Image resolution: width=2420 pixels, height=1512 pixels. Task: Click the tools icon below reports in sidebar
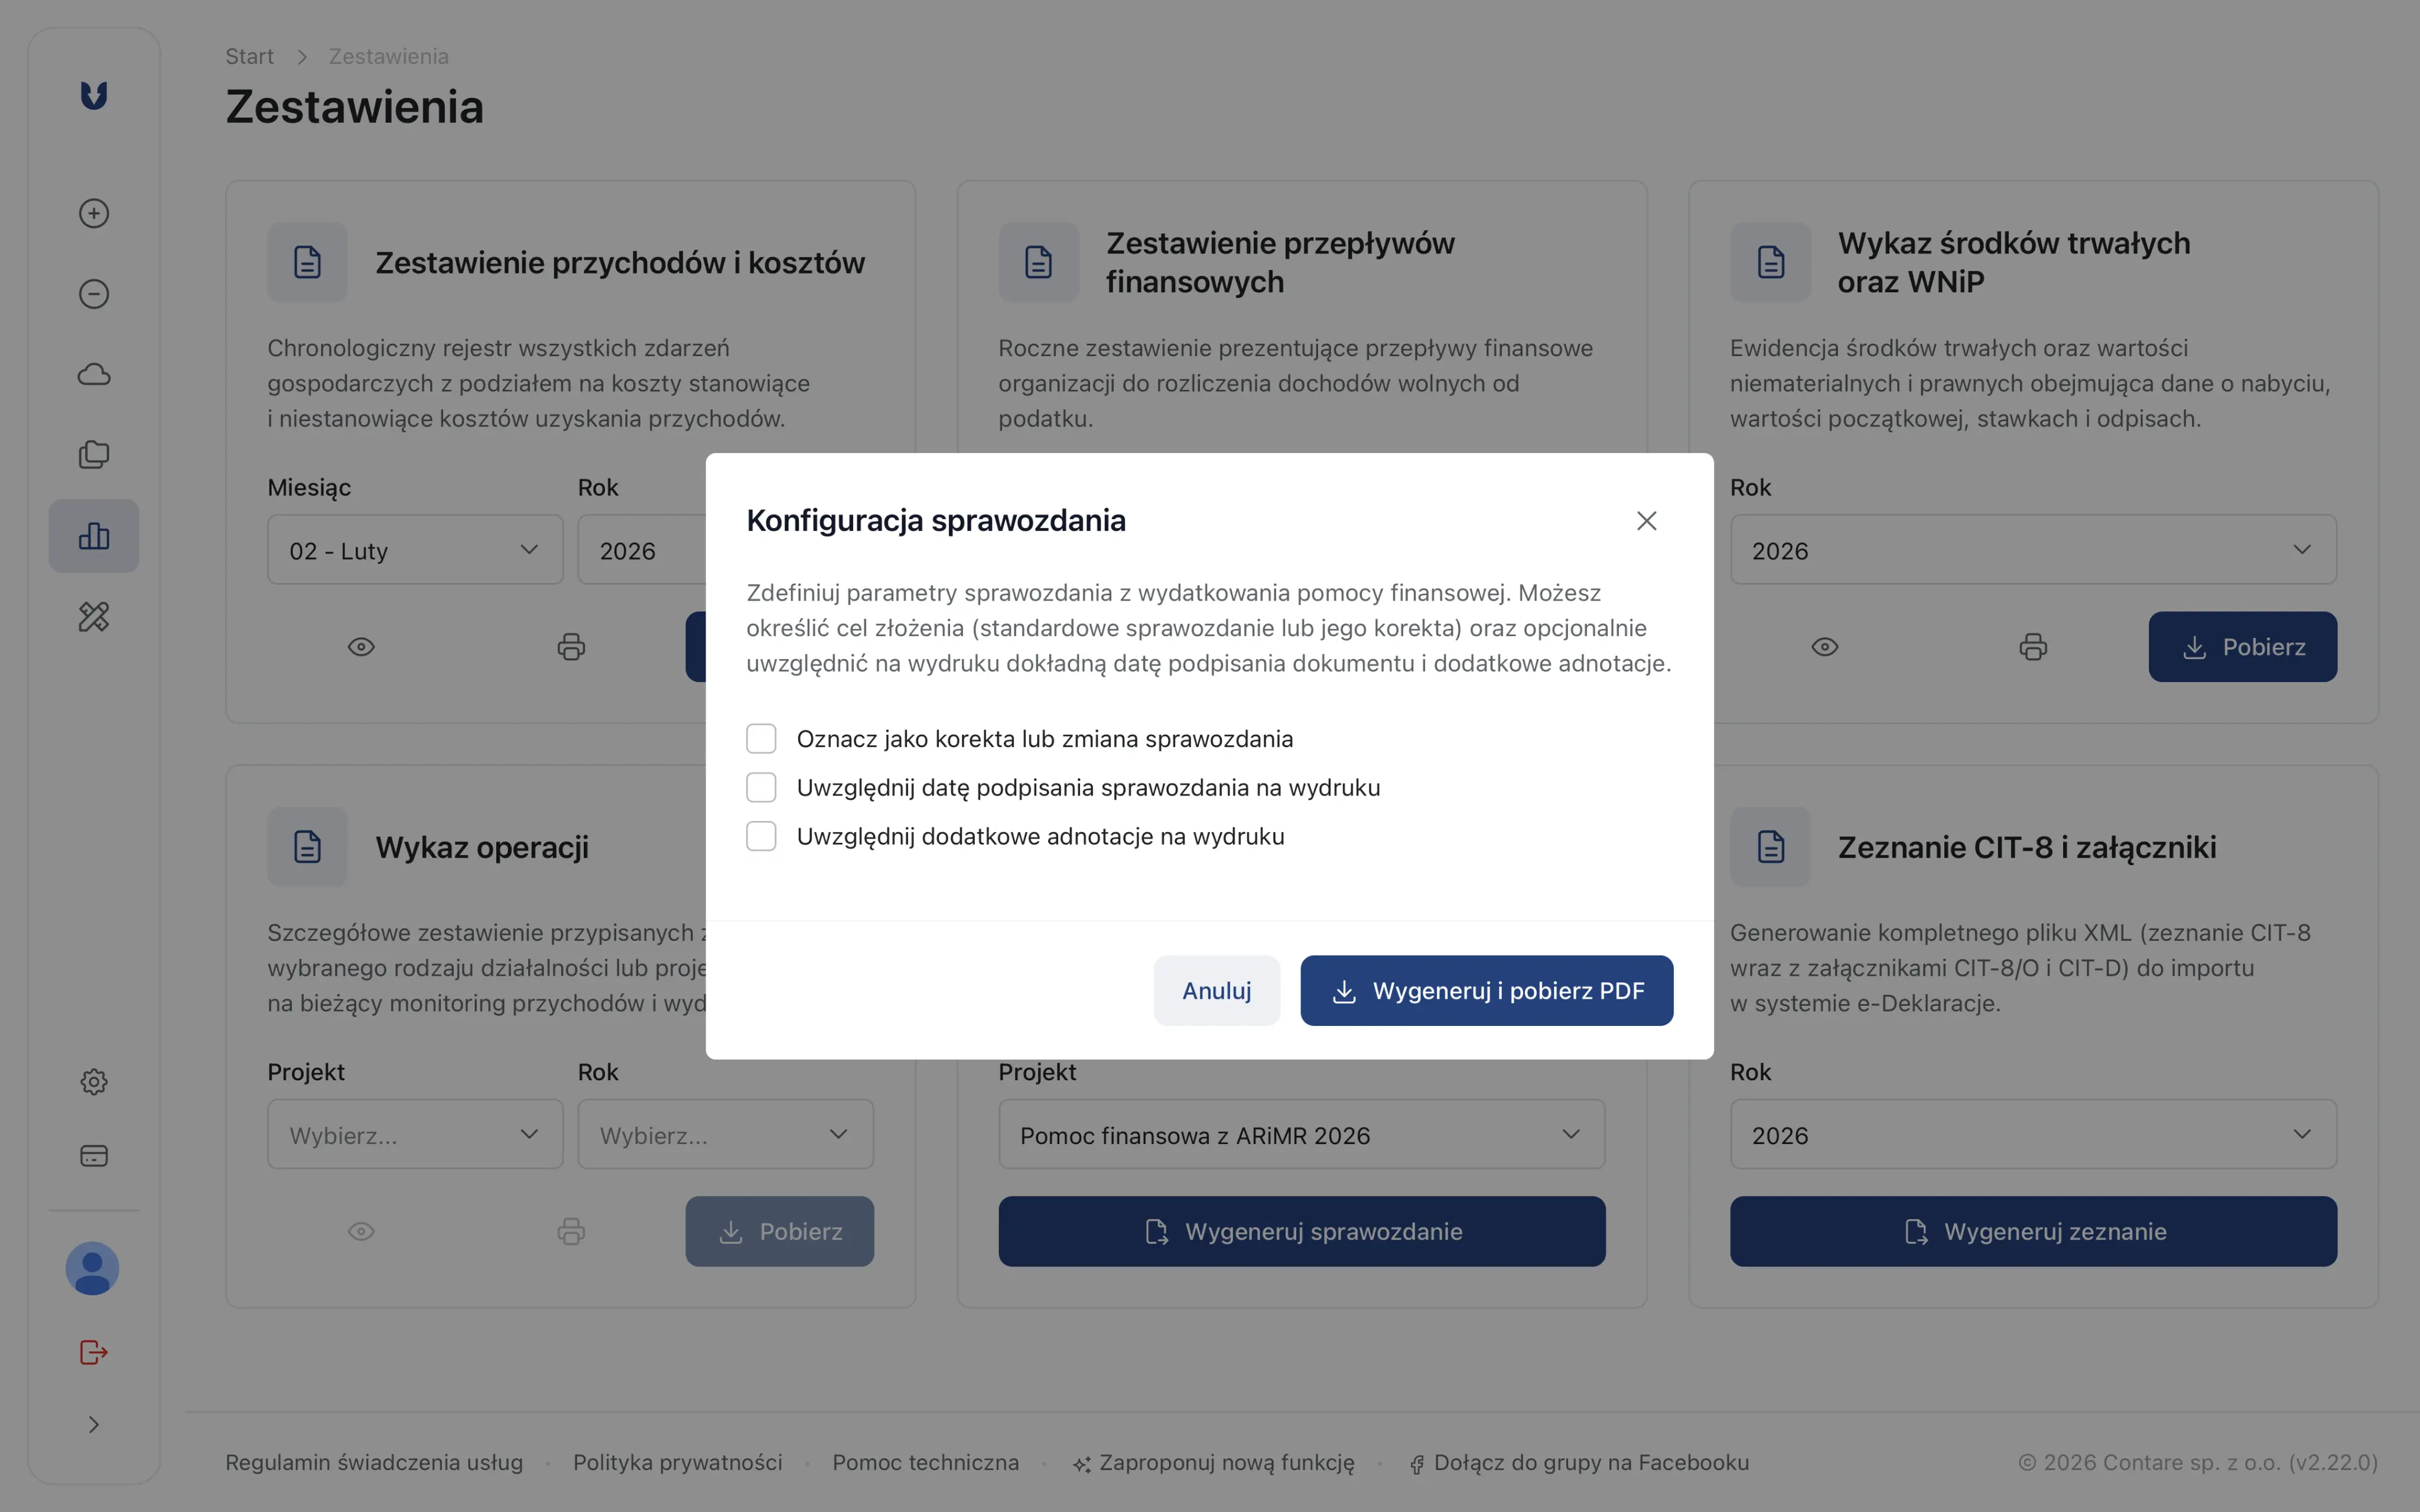coord(93,617)
